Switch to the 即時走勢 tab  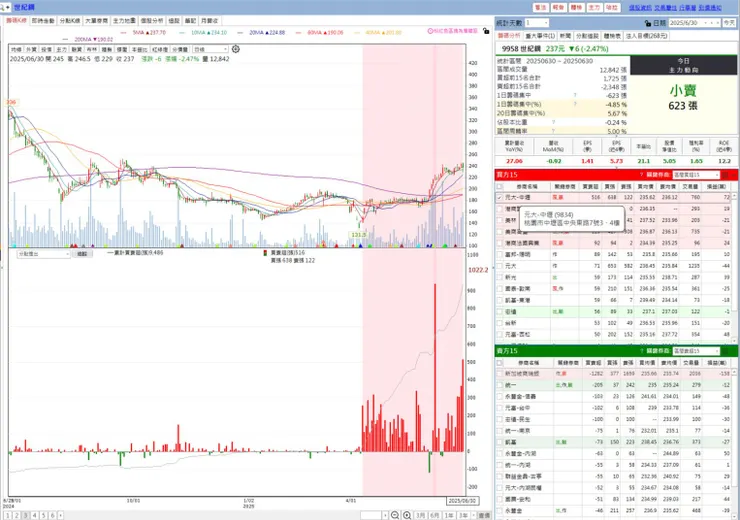tap(43, 21)
